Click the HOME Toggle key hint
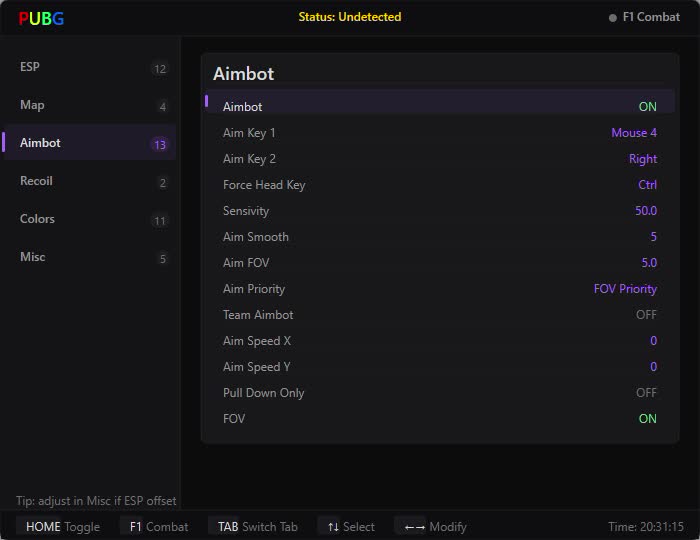 (62, 527)
